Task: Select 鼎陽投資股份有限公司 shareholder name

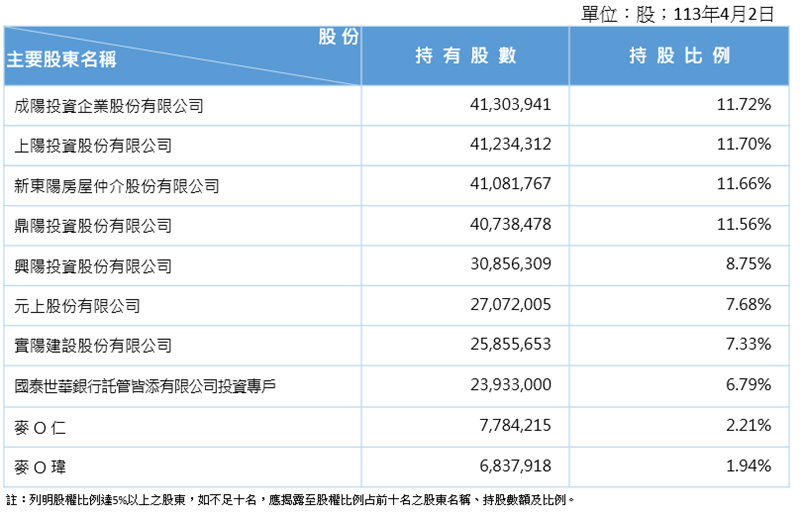Action: [x=93, y=226]
